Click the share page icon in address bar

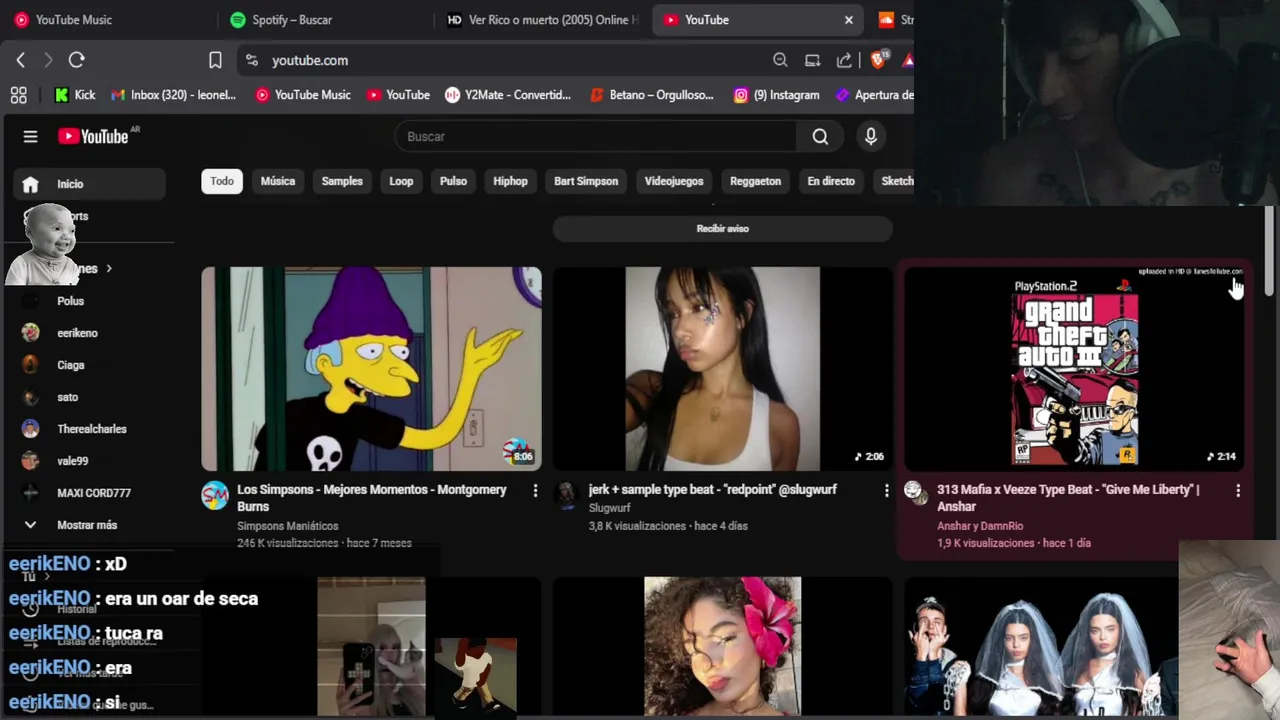coord(844,60)
